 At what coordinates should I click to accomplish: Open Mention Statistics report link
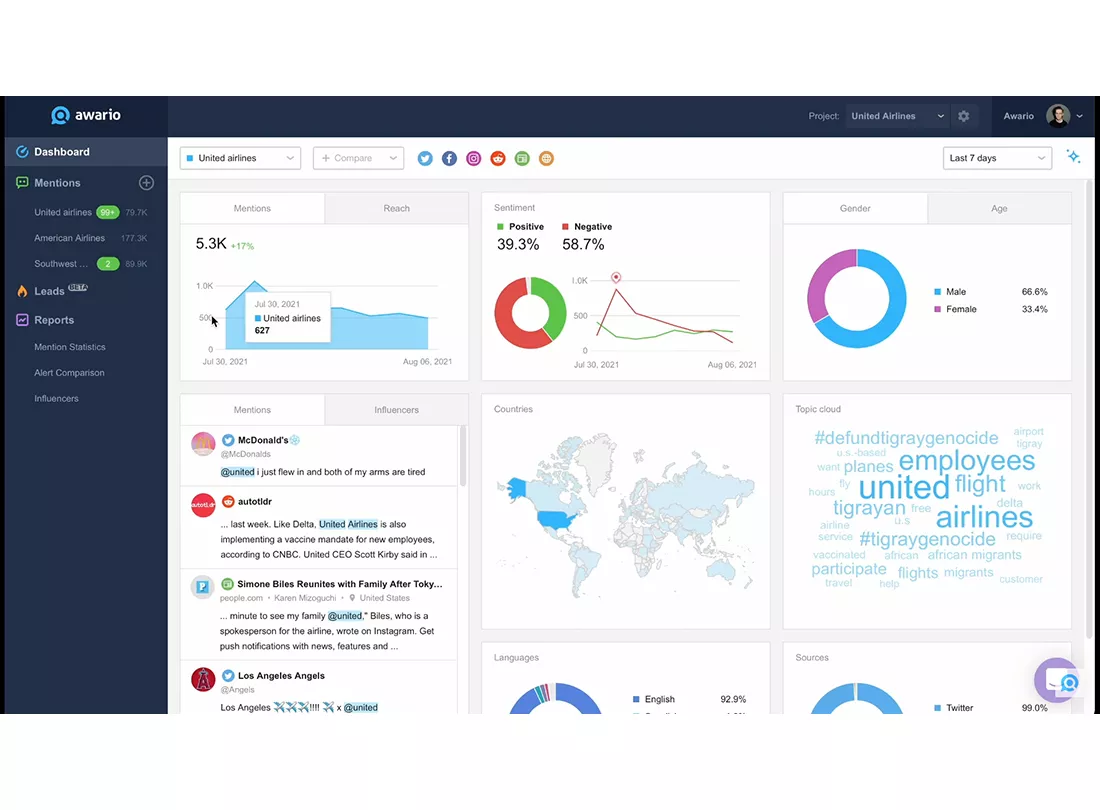[70, 347]
